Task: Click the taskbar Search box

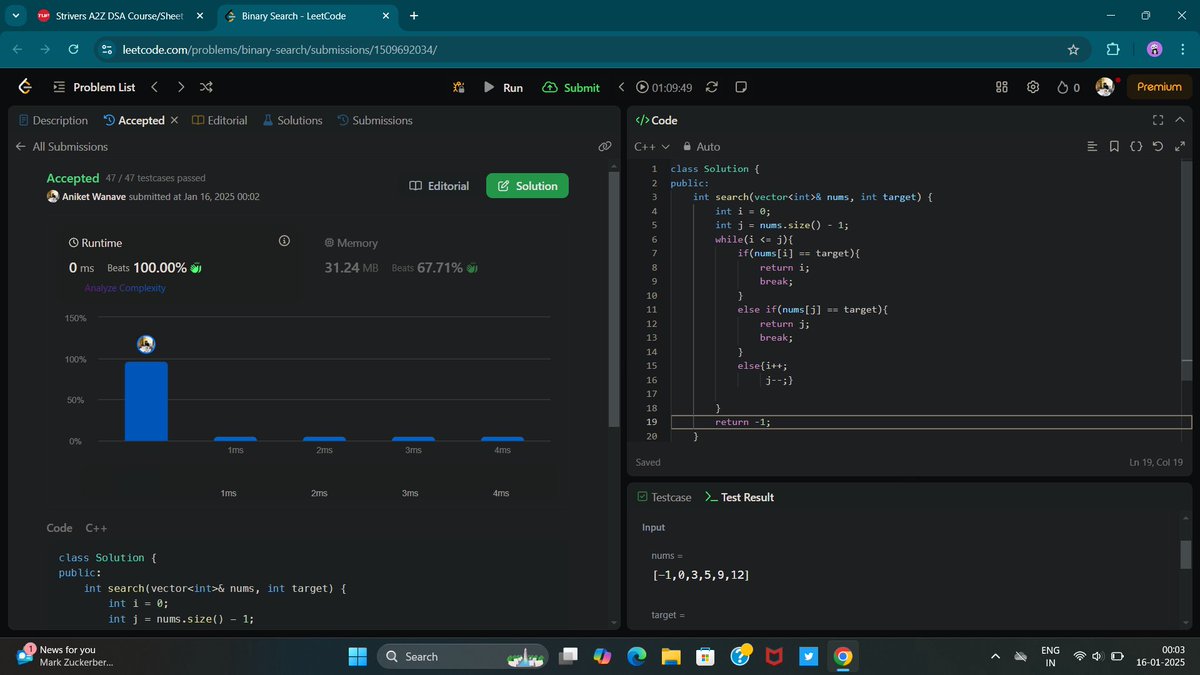Action: [462, 656]
